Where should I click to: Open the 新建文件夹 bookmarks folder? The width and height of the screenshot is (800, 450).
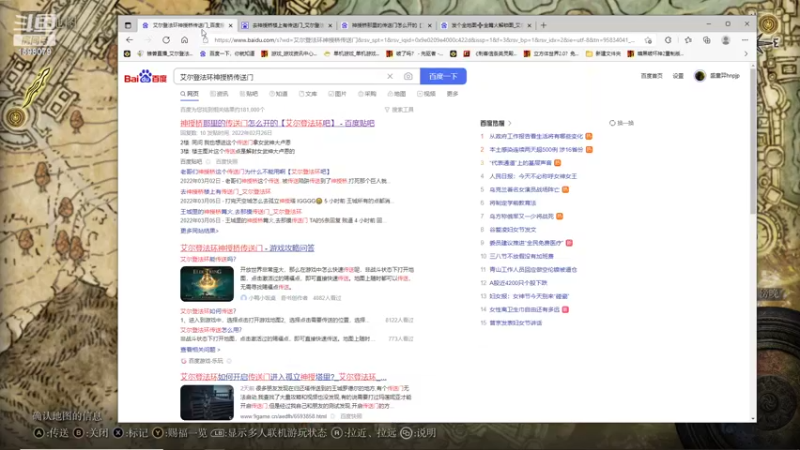pos(603,54)
